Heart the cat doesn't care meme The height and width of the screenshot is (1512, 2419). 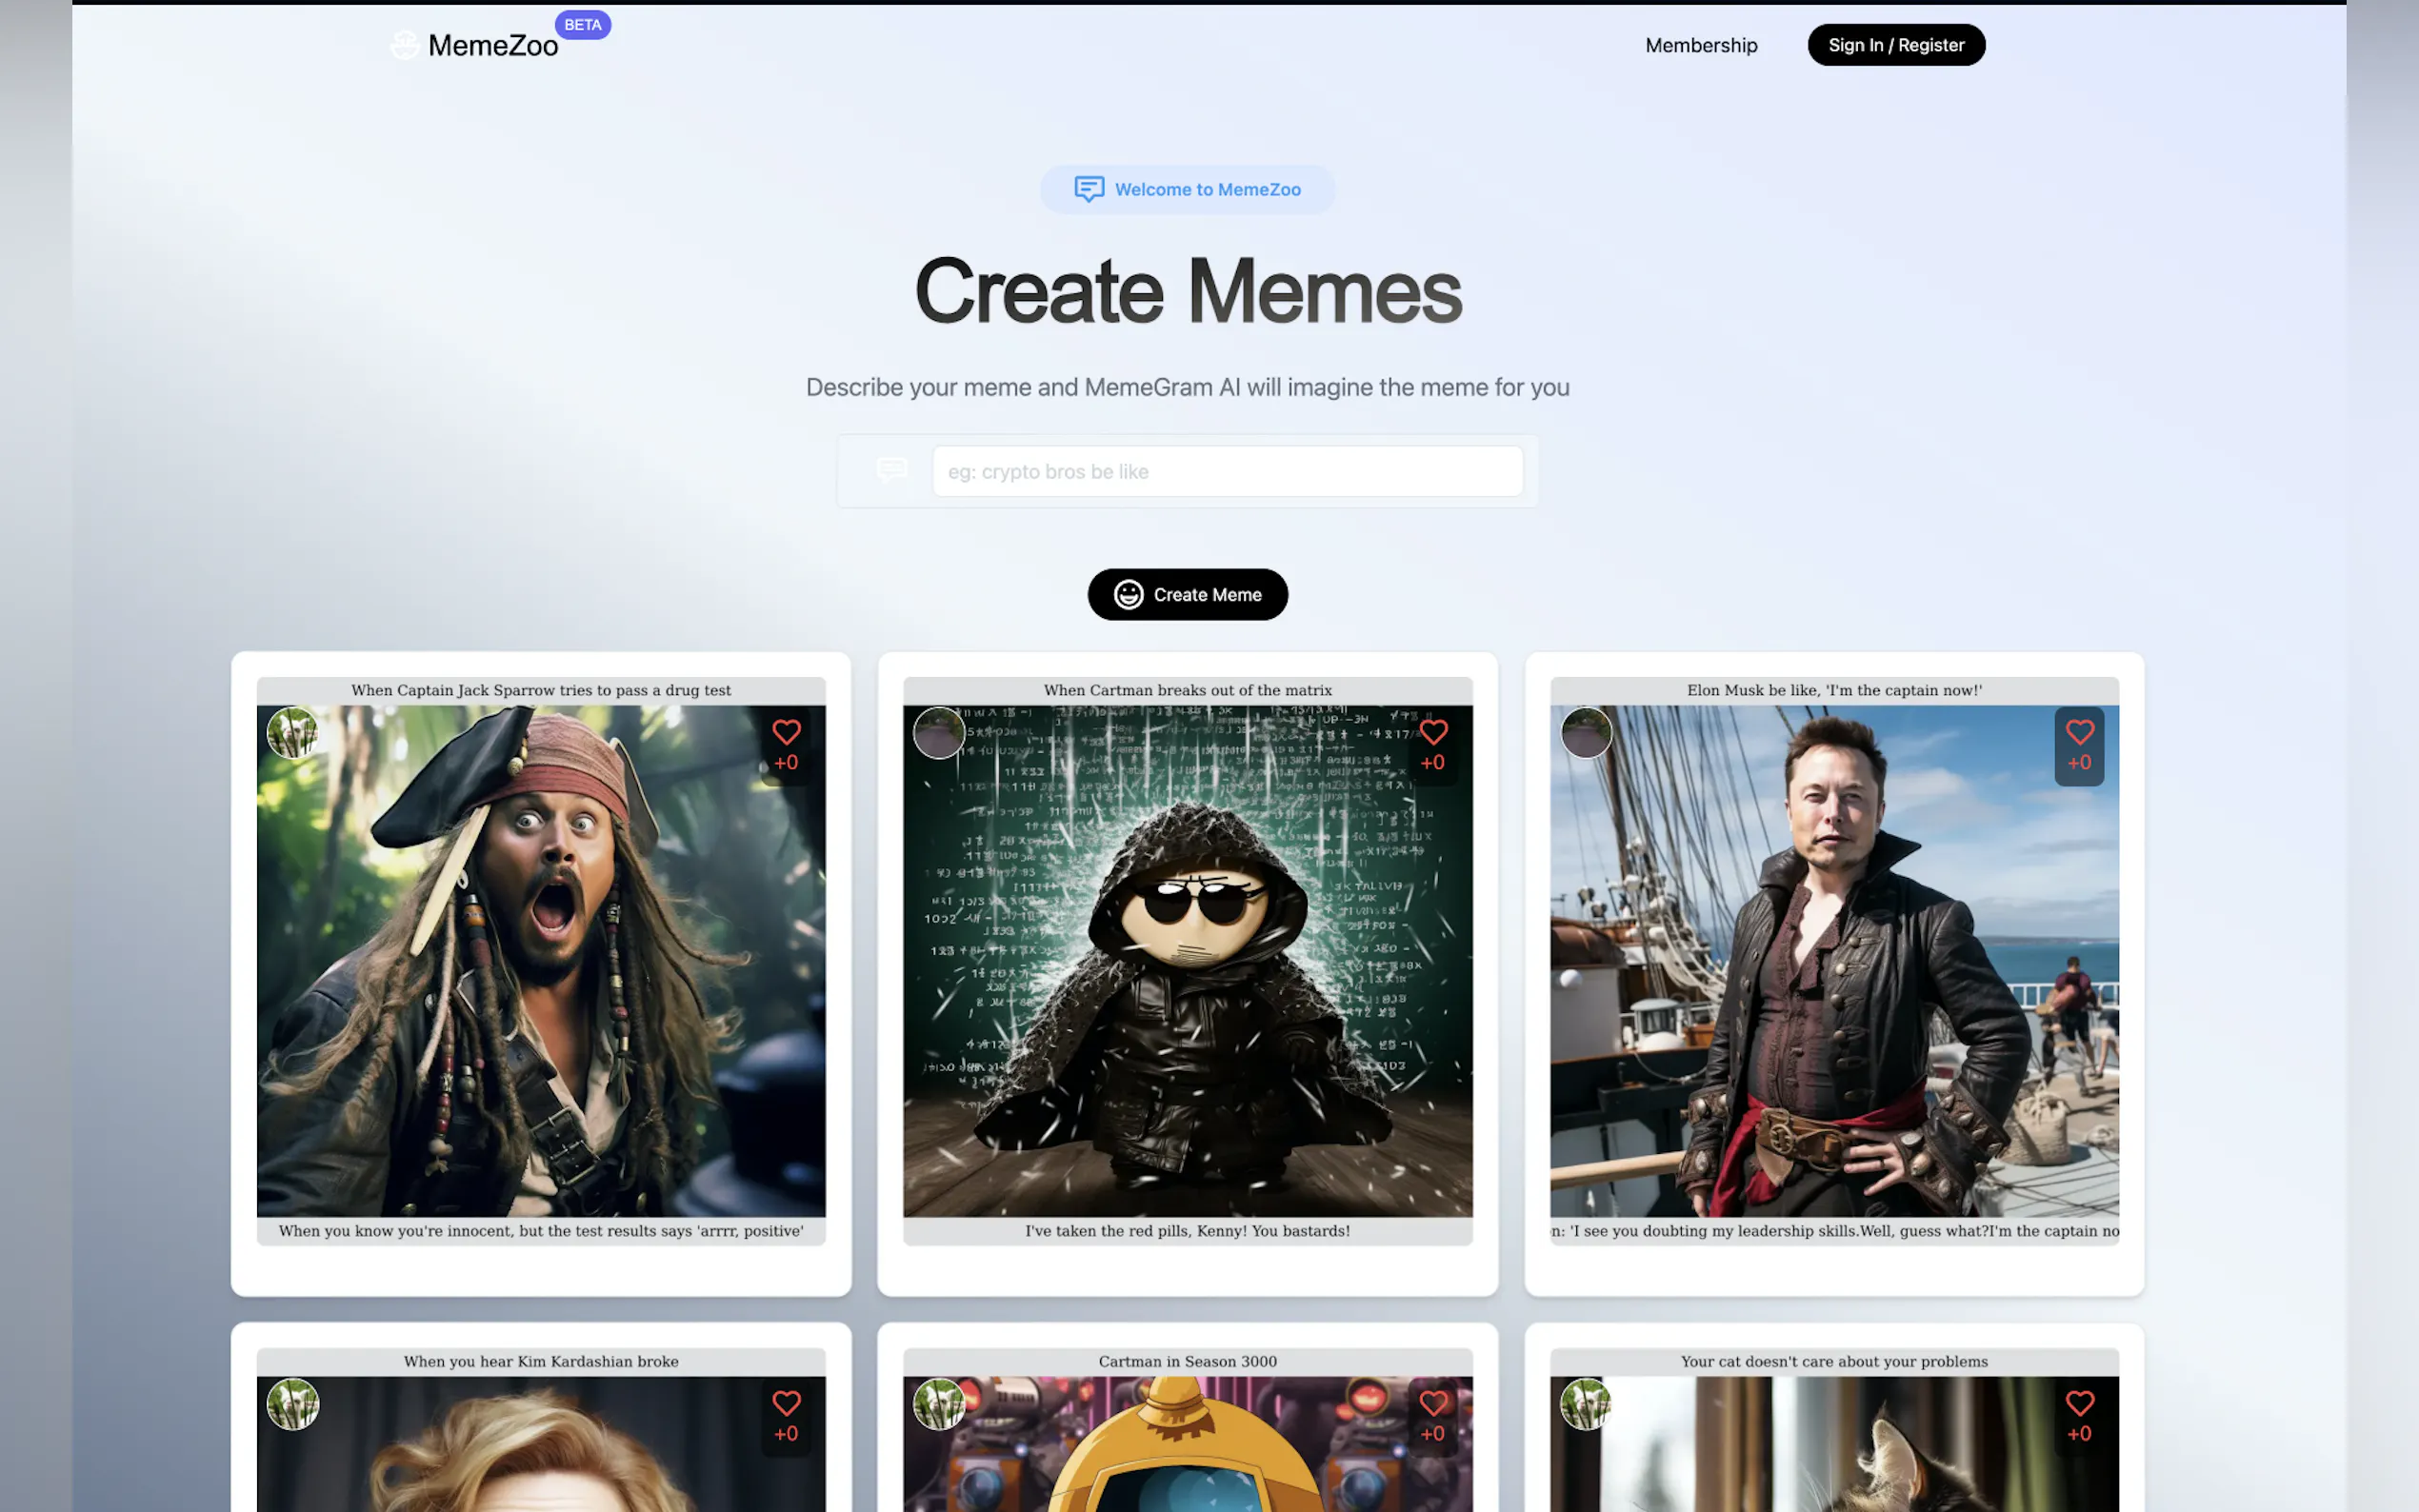click(x=2079, y=1404)
